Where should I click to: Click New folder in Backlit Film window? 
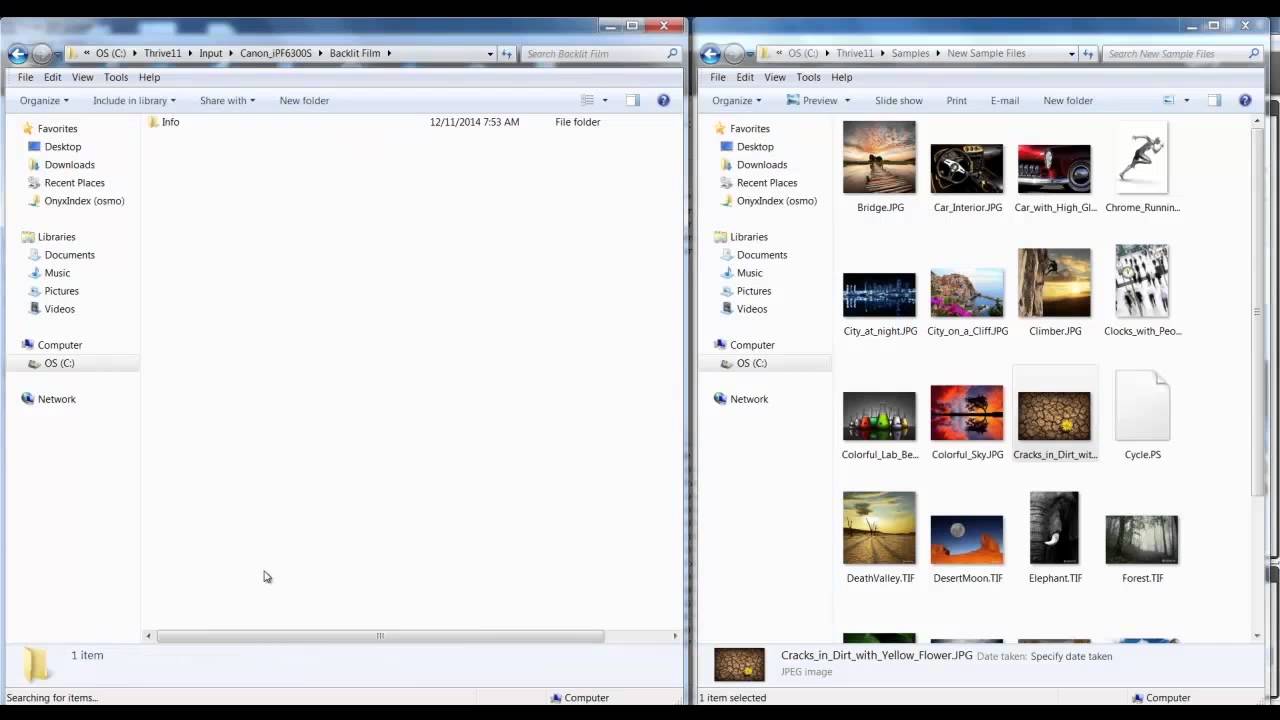[x=304, y=100]
